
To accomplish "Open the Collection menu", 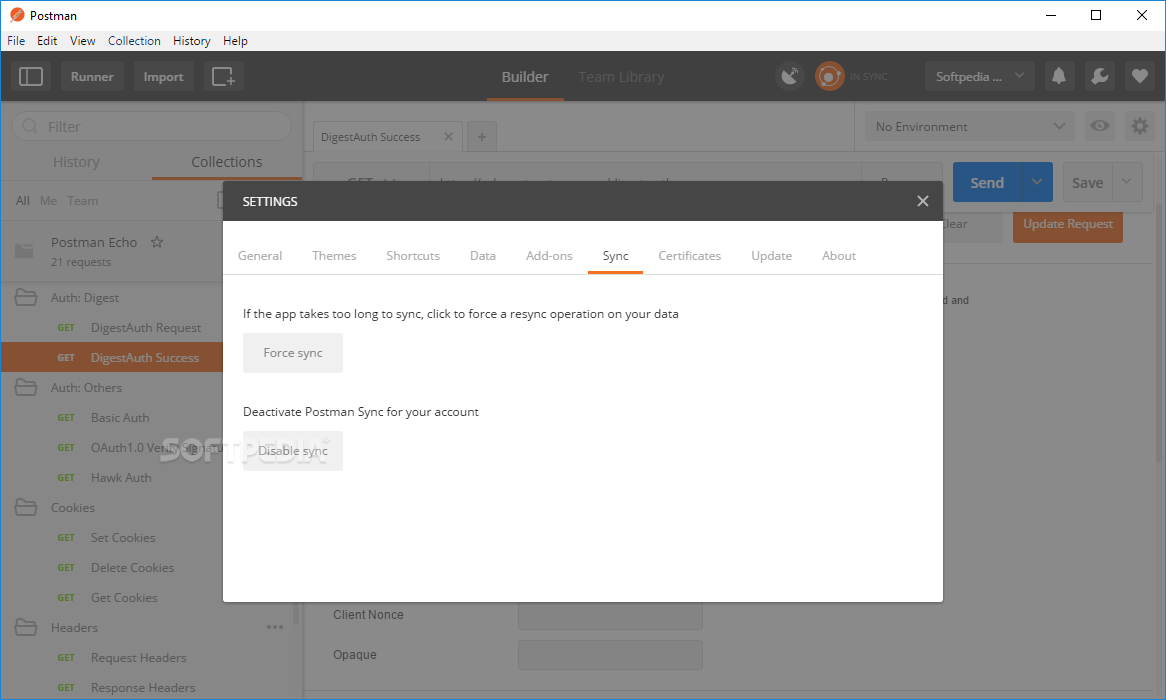I will pyautogui.click(x=134, y=41).
